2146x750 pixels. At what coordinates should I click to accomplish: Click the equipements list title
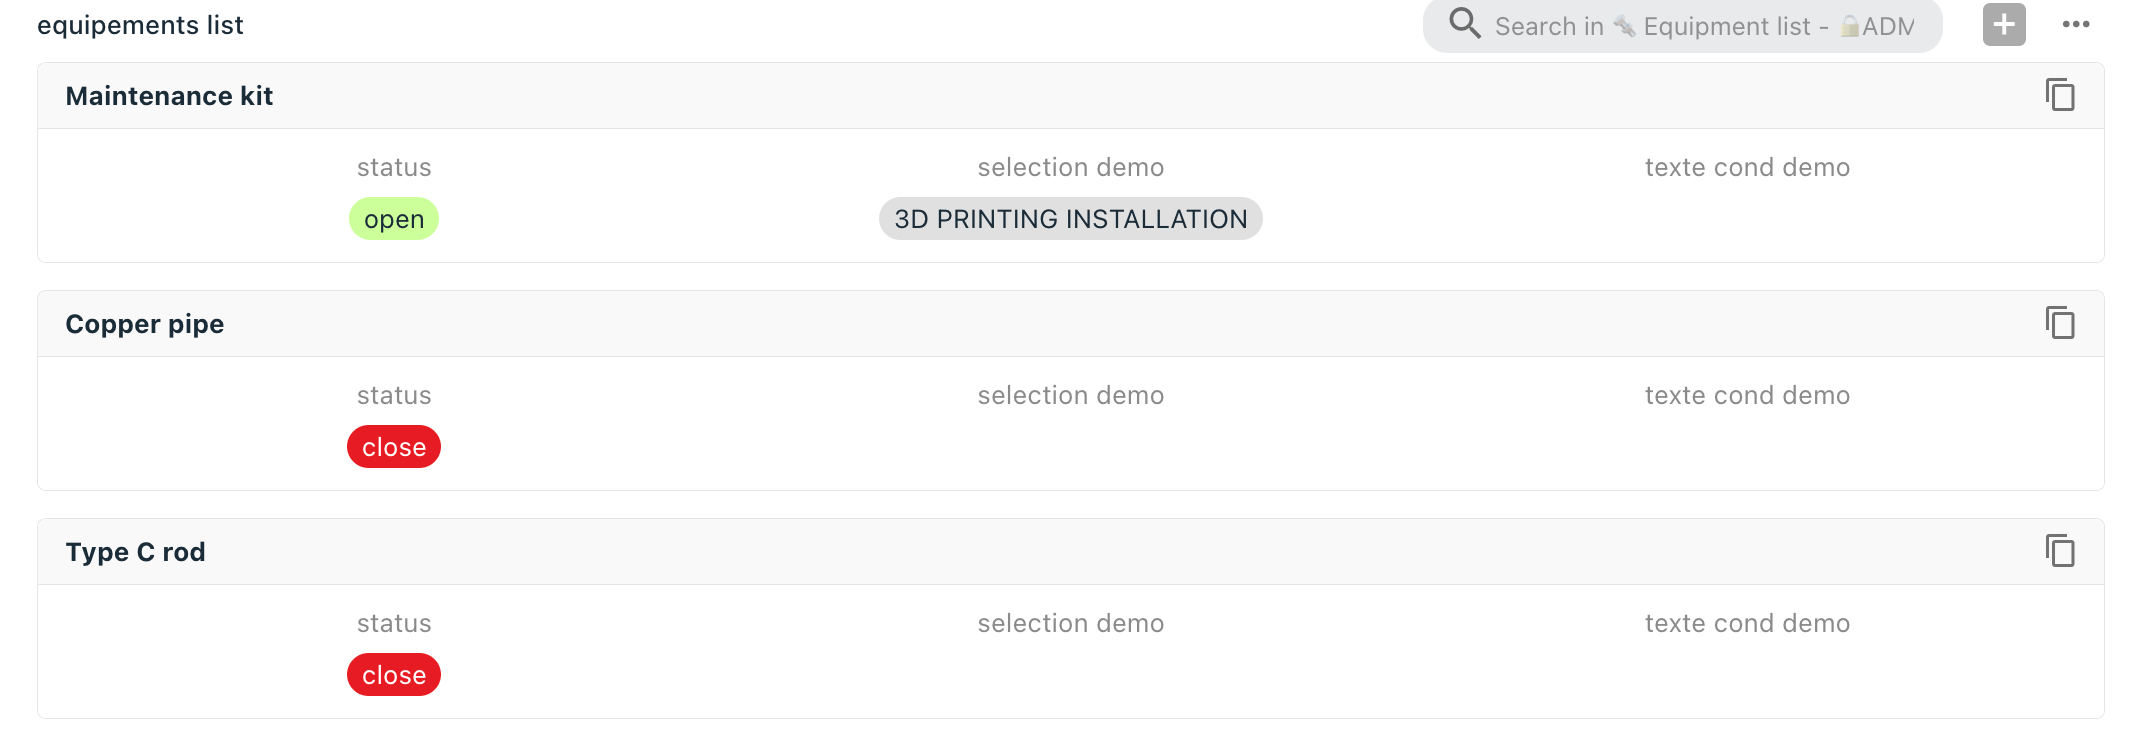(140, 25)
